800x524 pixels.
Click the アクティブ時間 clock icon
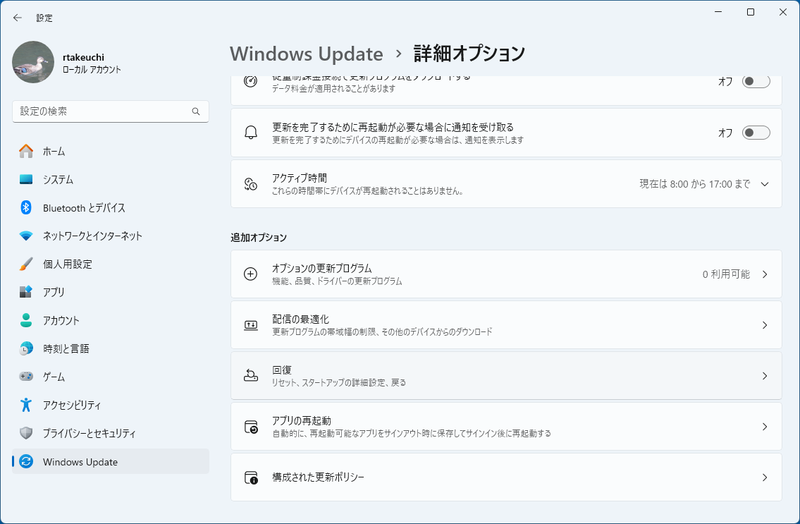point(251,184)
